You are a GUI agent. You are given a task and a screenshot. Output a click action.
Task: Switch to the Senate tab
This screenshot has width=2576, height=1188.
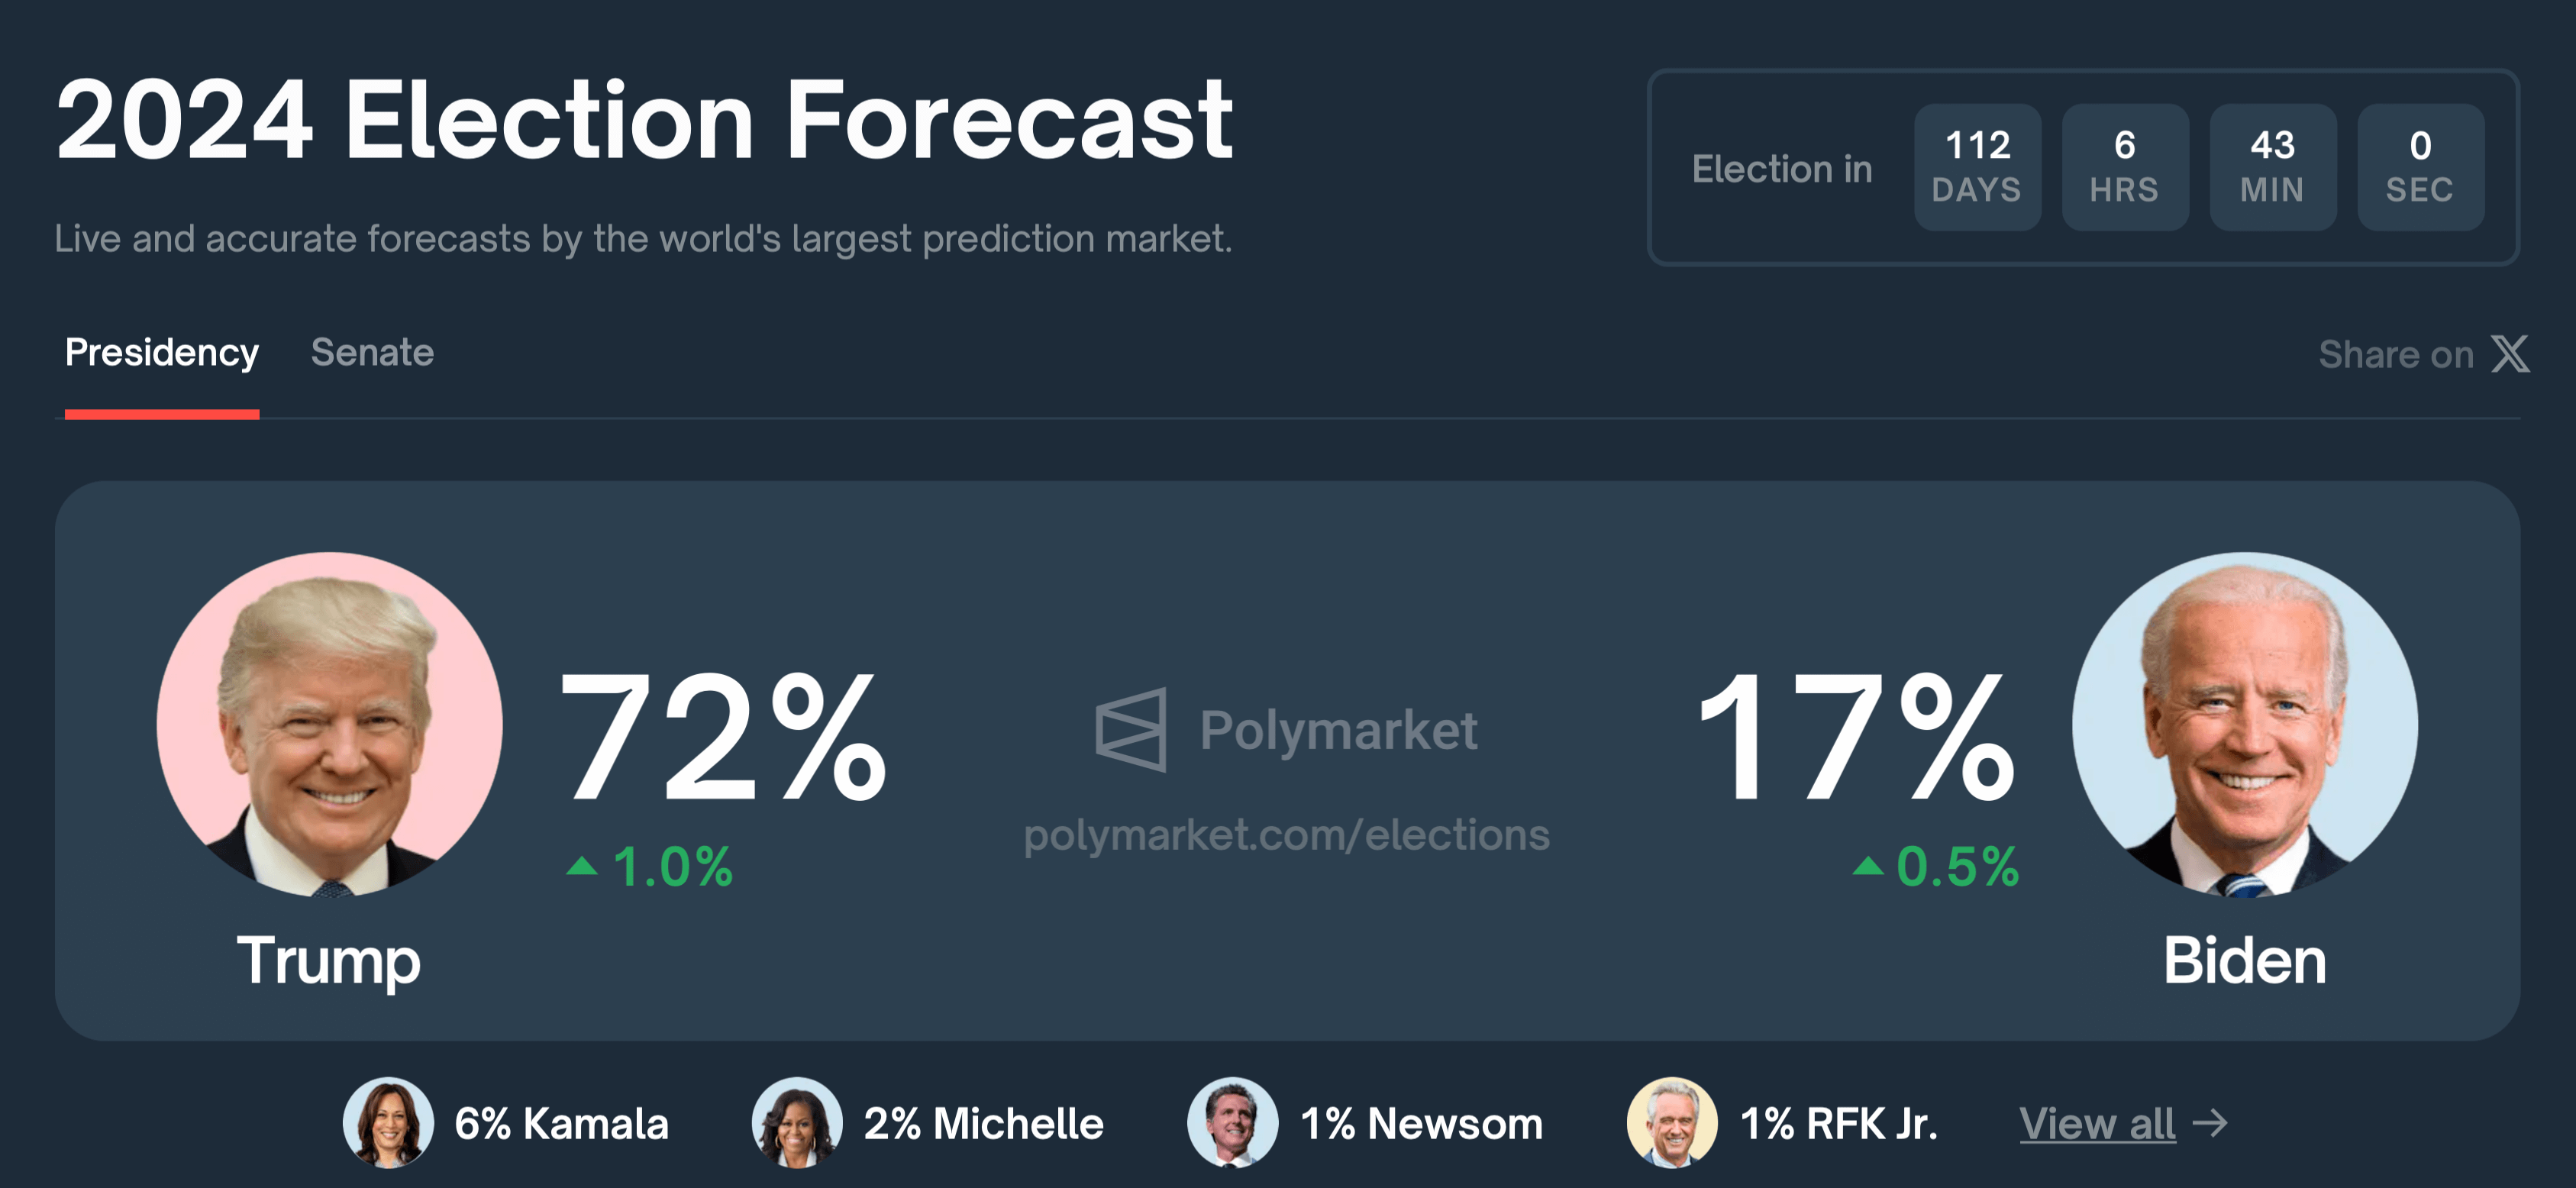pyautogui.click(x=372, y=353)
